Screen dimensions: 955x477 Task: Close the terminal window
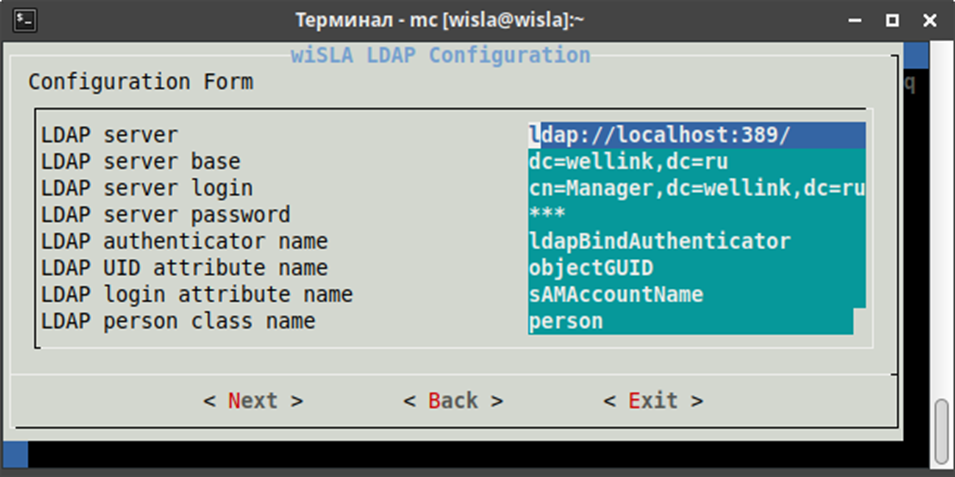929,21
